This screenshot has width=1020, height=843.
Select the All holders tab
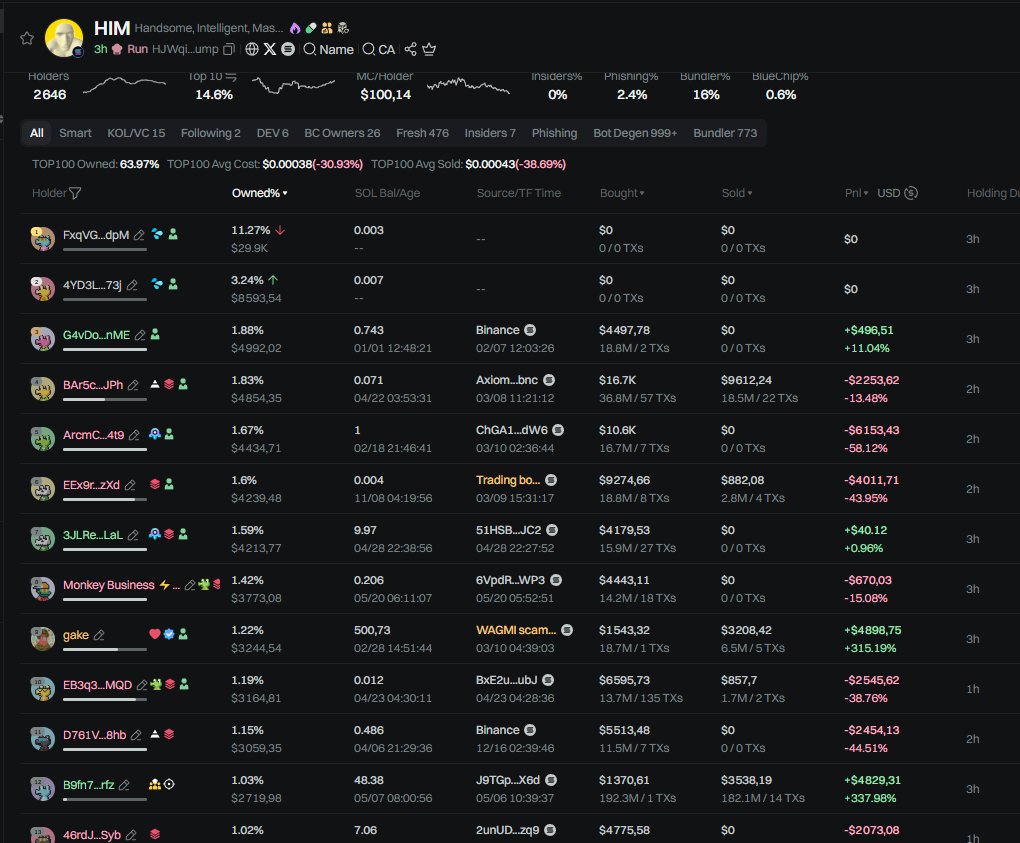[36, 133]
